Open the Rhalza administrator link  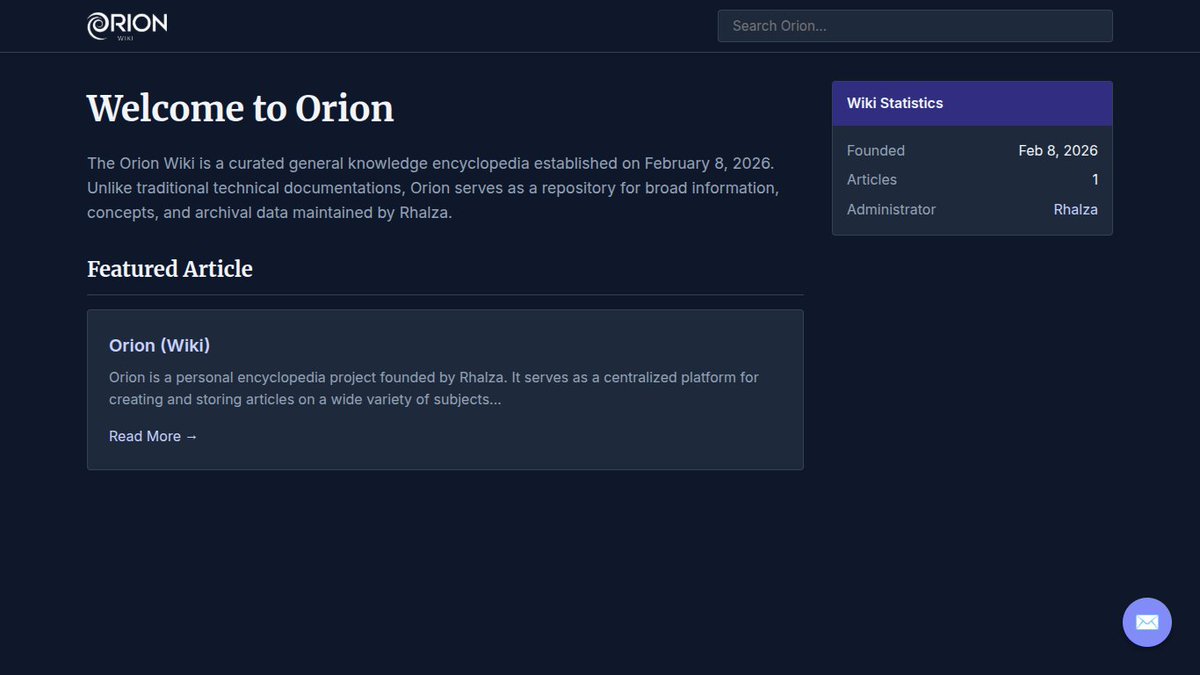[x=1075, y=209]
